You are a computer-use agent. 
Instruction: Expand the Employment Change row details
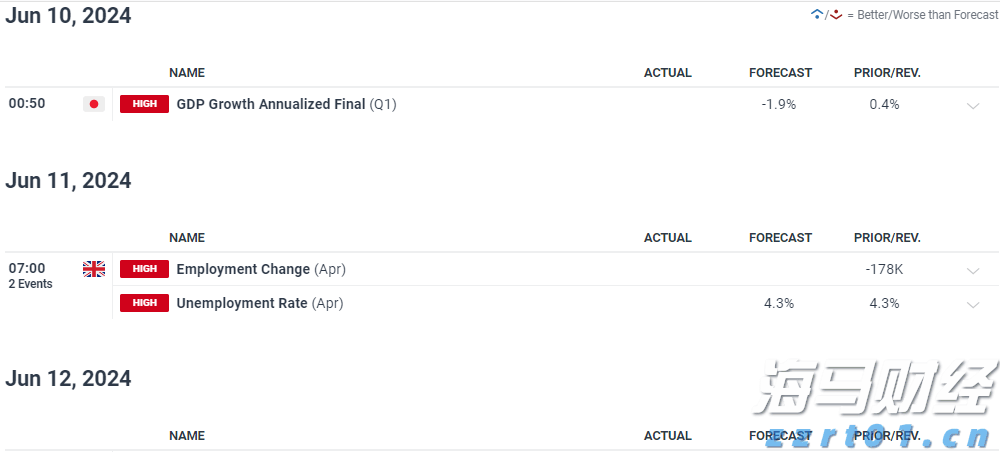(973, 270)
